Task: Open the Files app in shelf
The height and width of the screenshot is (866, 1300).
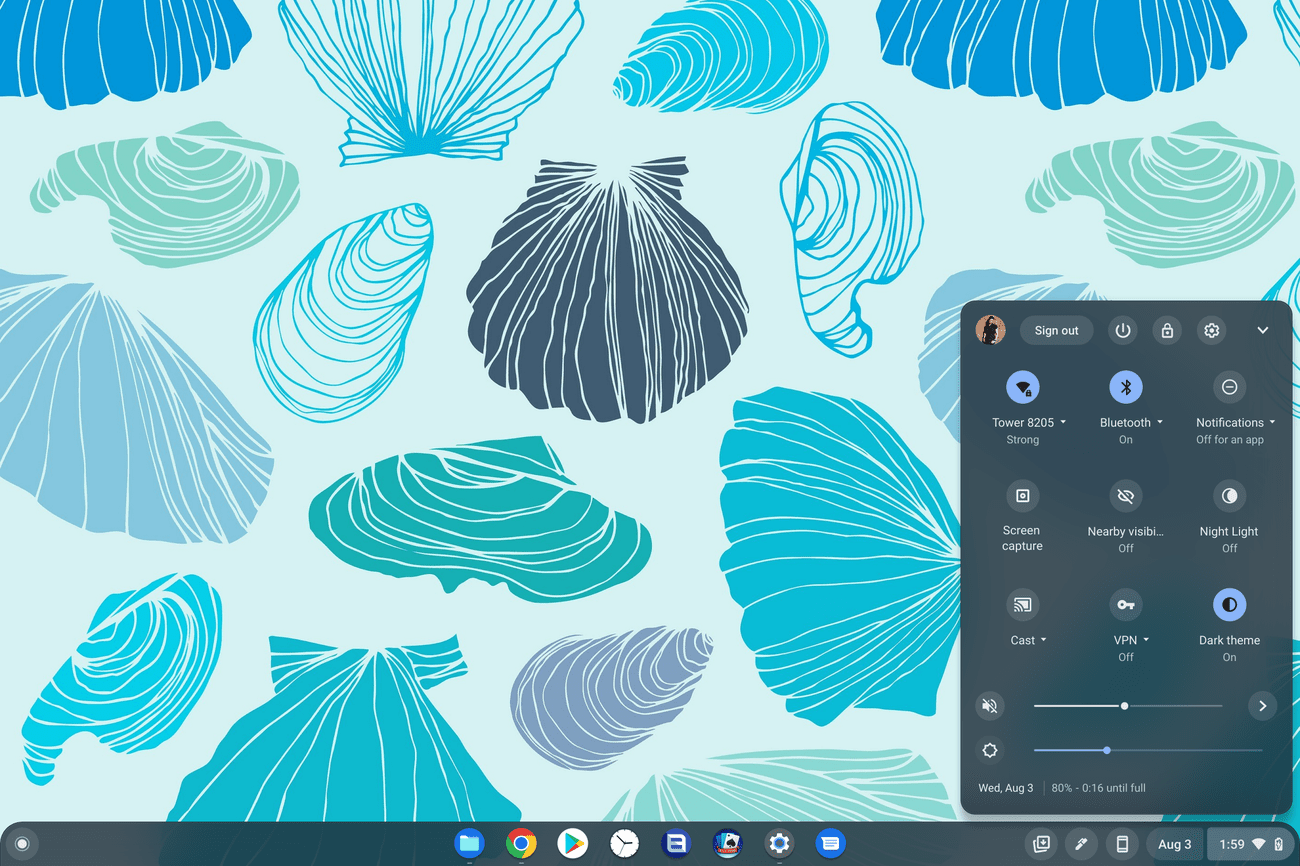Action: 469,844
